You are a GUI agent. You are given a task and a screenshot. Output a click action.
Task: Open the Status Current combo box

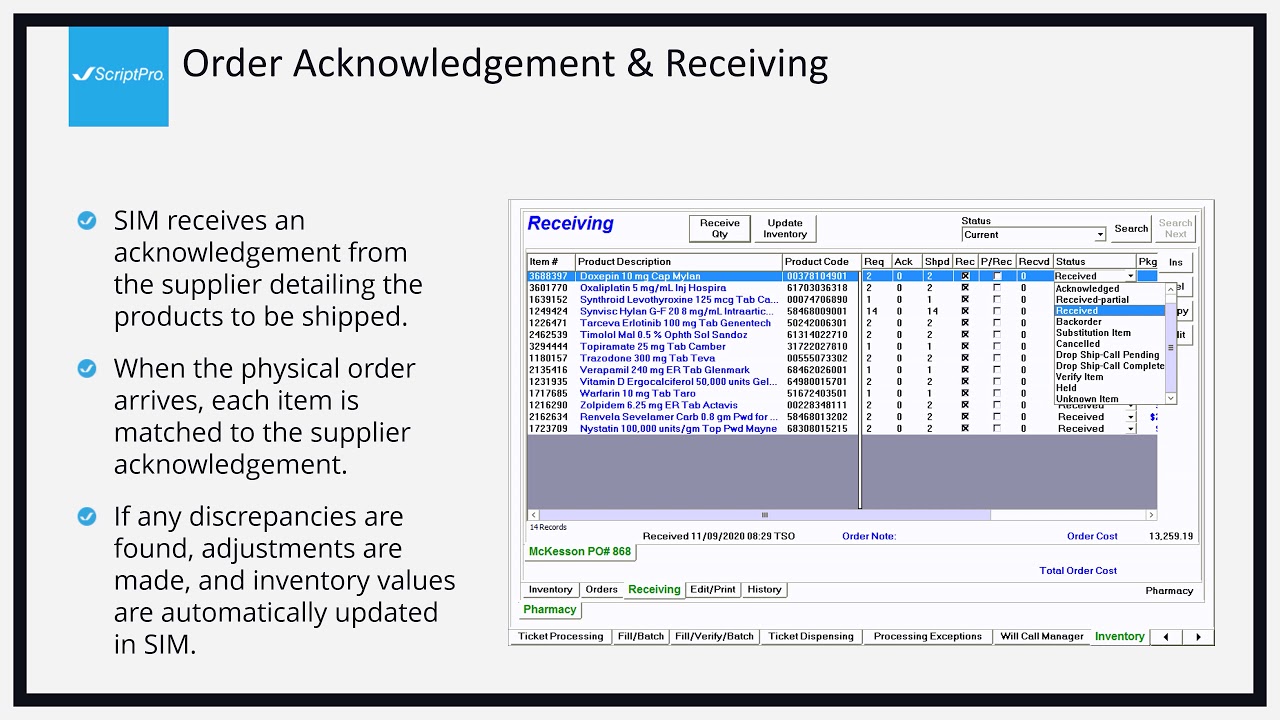(1034, 235)
